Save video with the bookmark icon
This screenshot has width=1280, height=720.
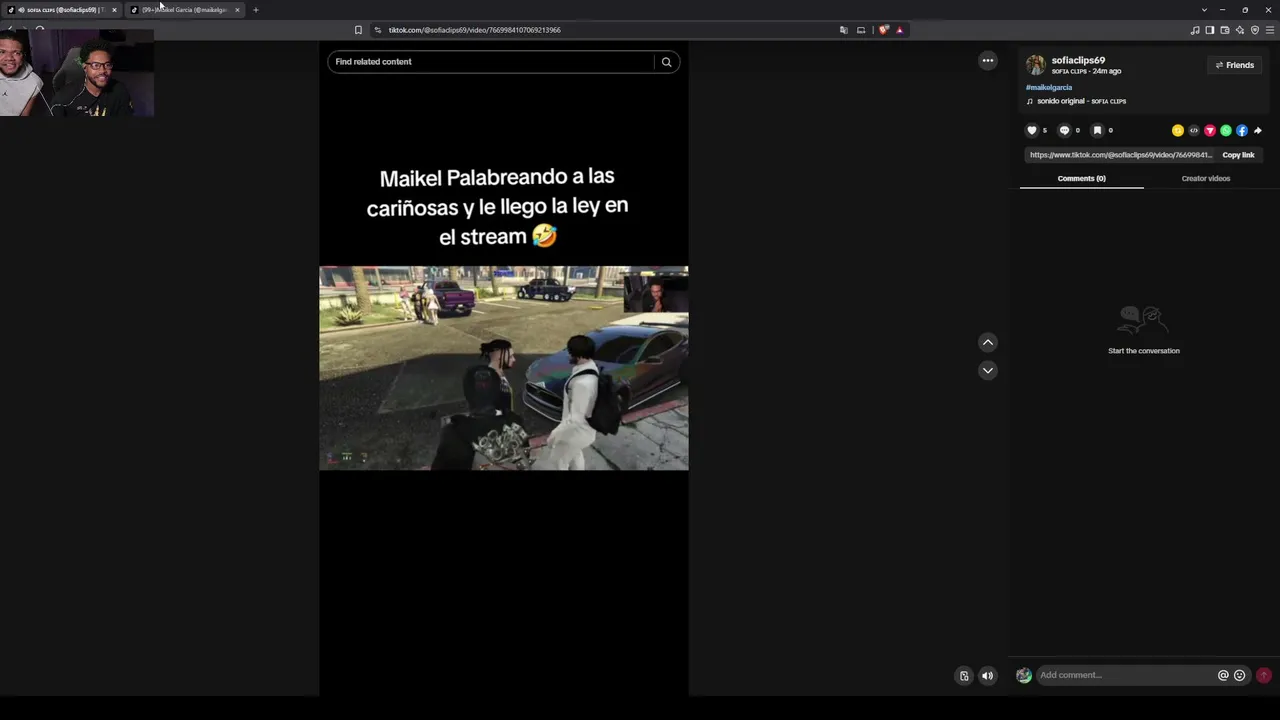coord(1097,130)
